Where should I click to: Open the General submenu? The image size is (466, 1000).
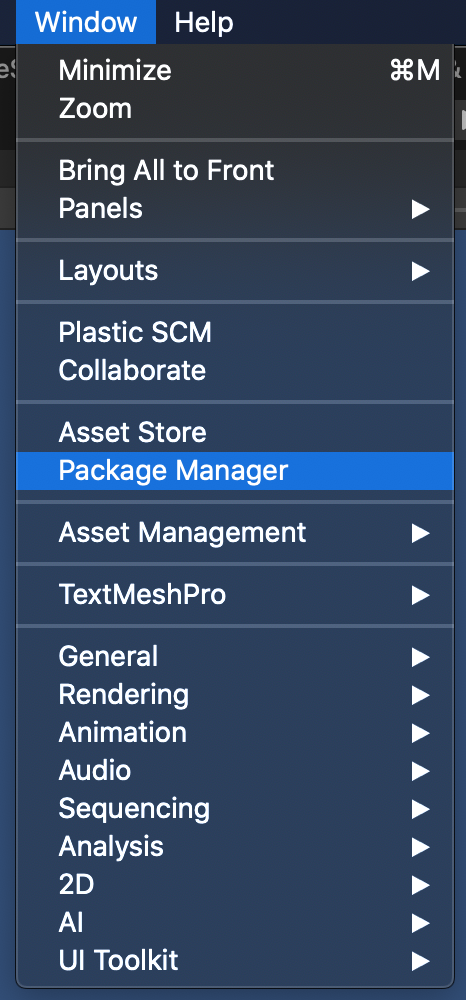[235, 657]
